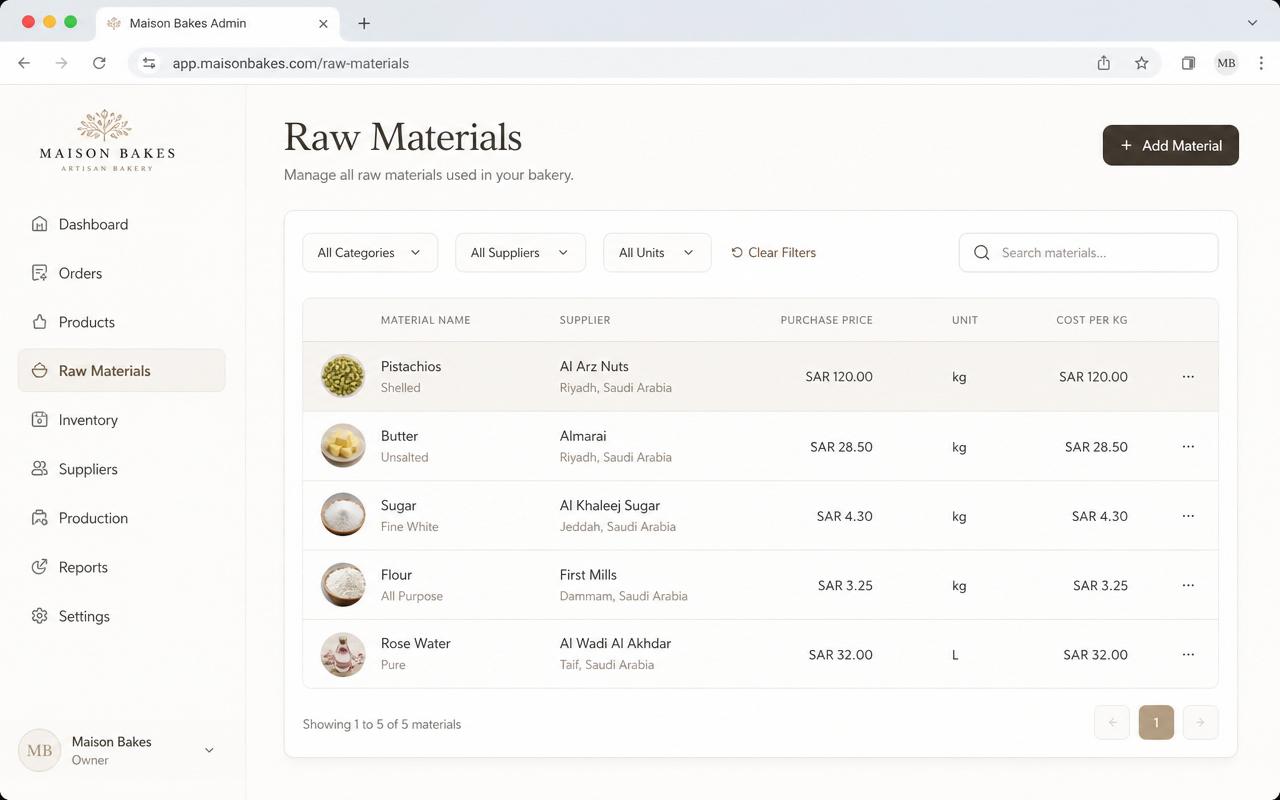
Task: Open three-dot menu for Butter row
Action: (x=1188, y=446)
